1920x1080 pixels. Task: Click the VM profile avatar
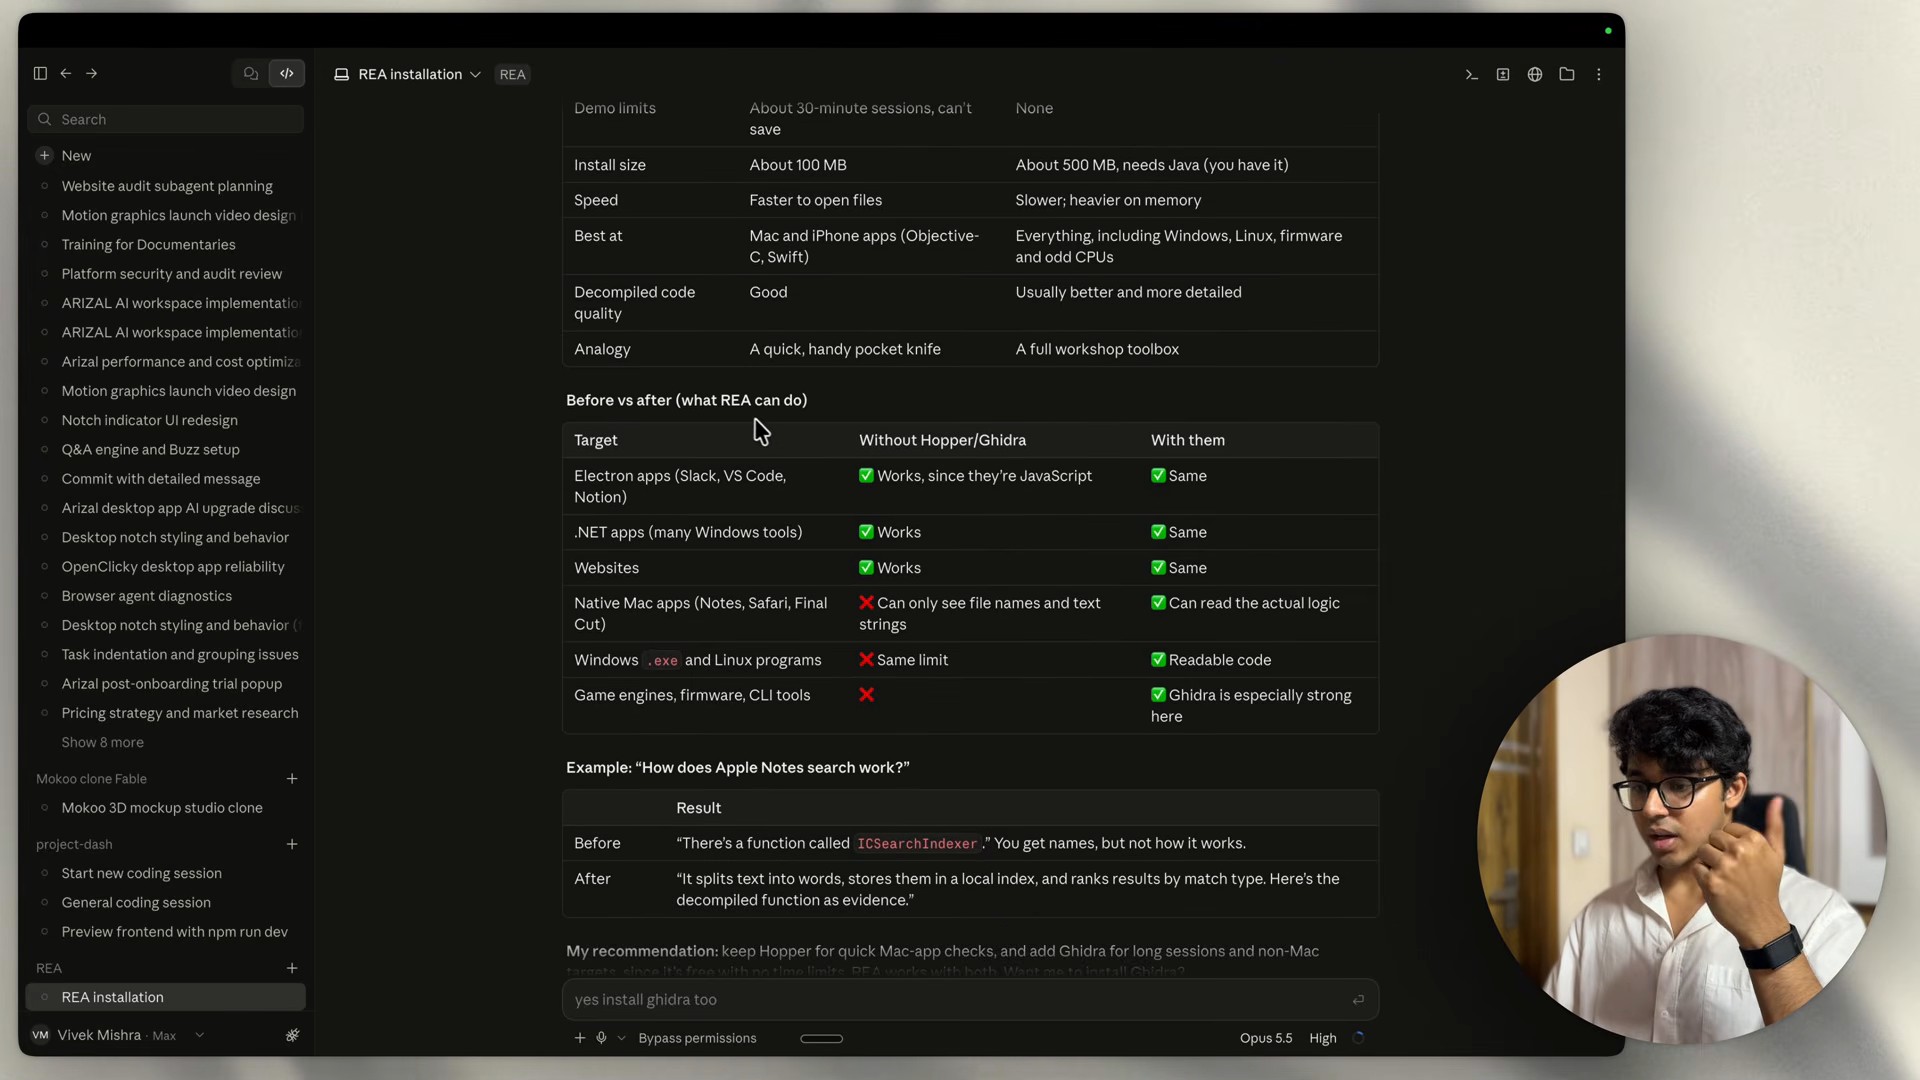click(40, 1035)
